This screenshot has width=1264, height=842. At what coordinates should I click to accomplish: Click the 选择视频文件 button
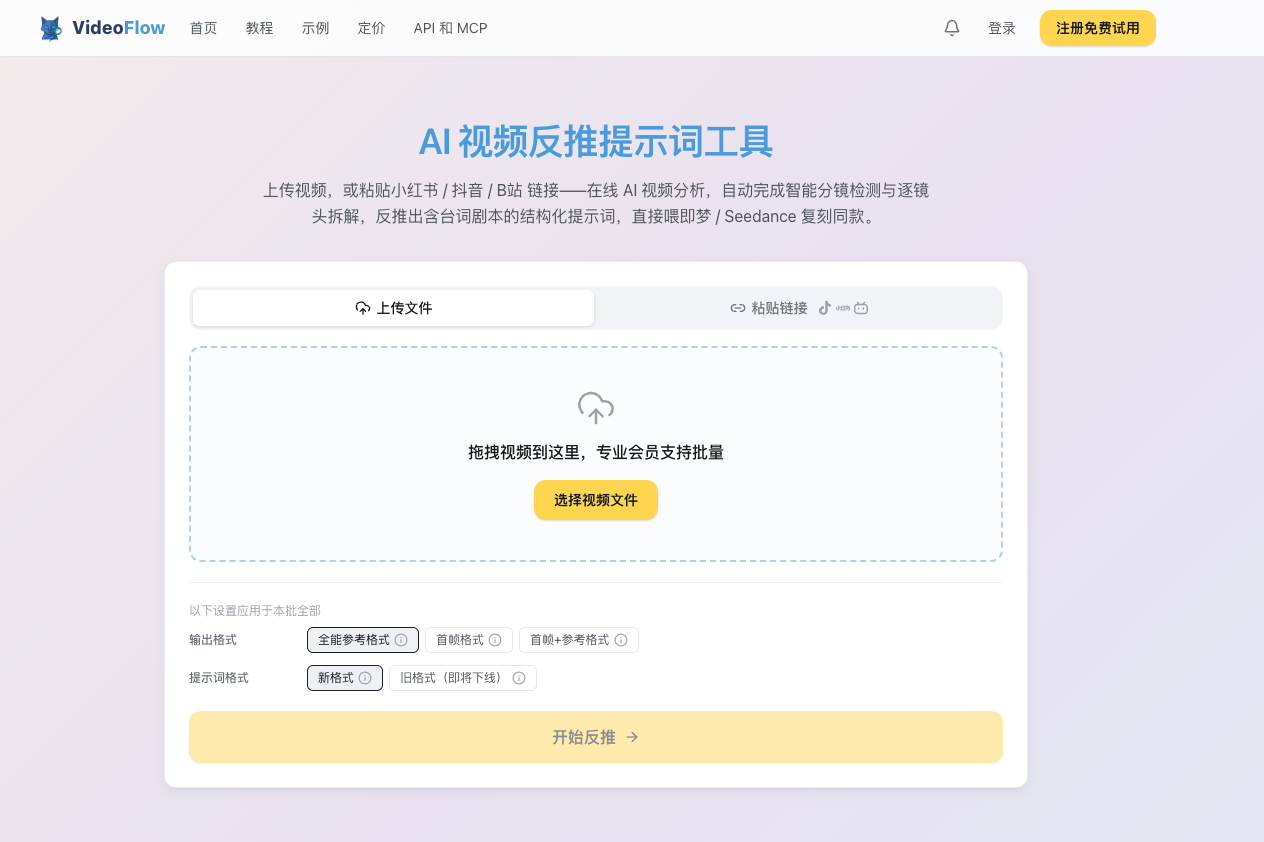point(596,500)
